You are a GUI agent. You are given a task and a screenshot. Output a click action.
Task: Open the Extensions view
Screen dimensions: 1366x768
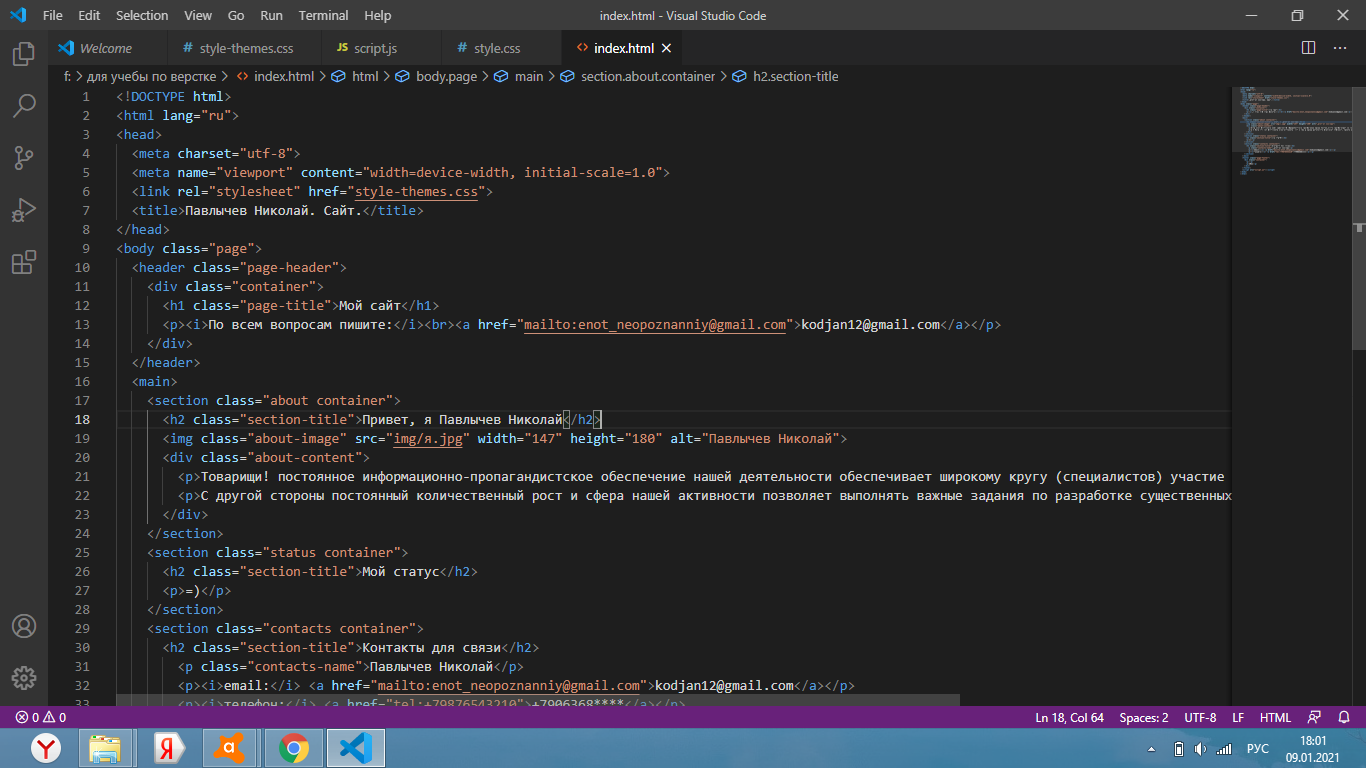(24, 262)
